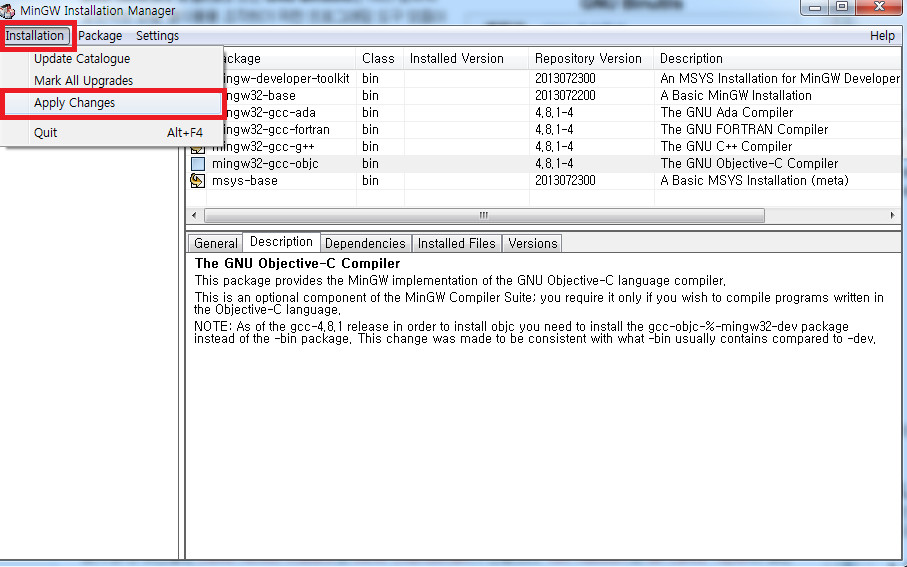This screenshot has height=567, width=907.
Task: Click the MinGW application icon in title bar
Action: click(8, 10)
